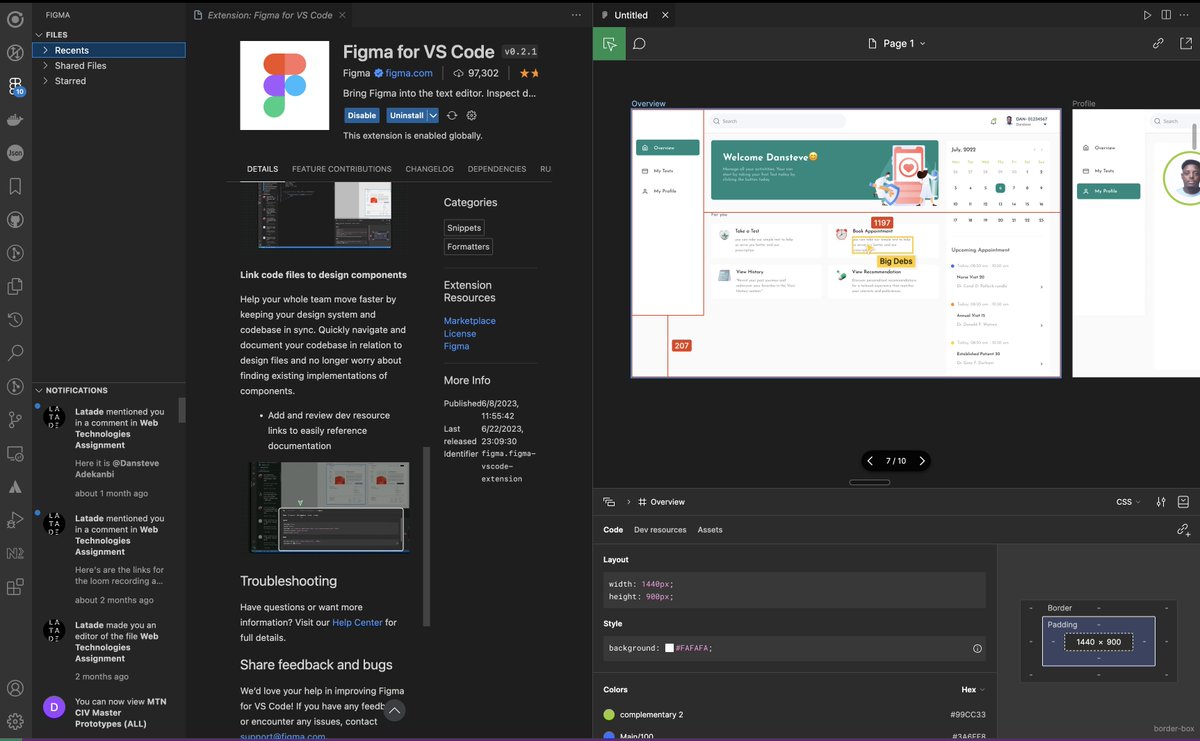Open the Uninstall dropdown arrow
1200x741 pixels.
coord(433,116)
